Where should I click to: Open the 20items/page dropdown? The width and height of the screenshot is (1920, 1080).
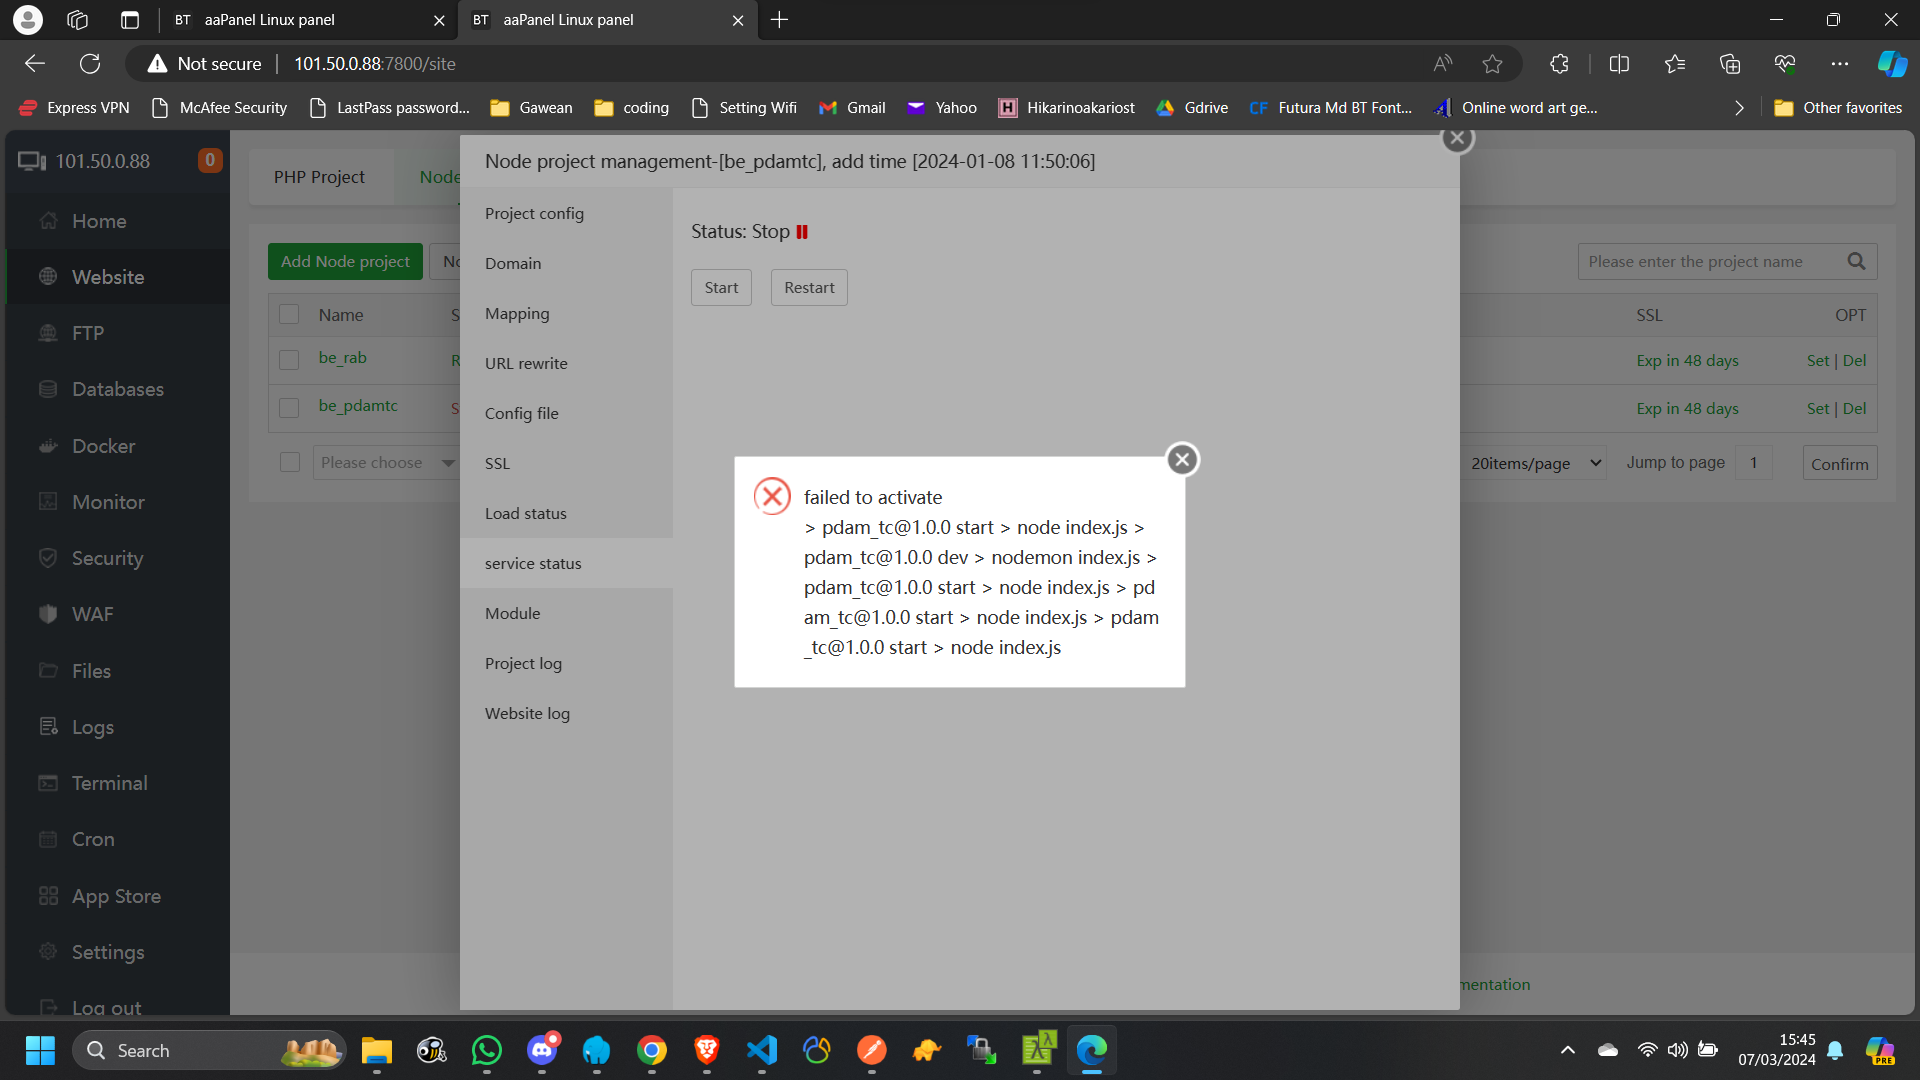1535,462
